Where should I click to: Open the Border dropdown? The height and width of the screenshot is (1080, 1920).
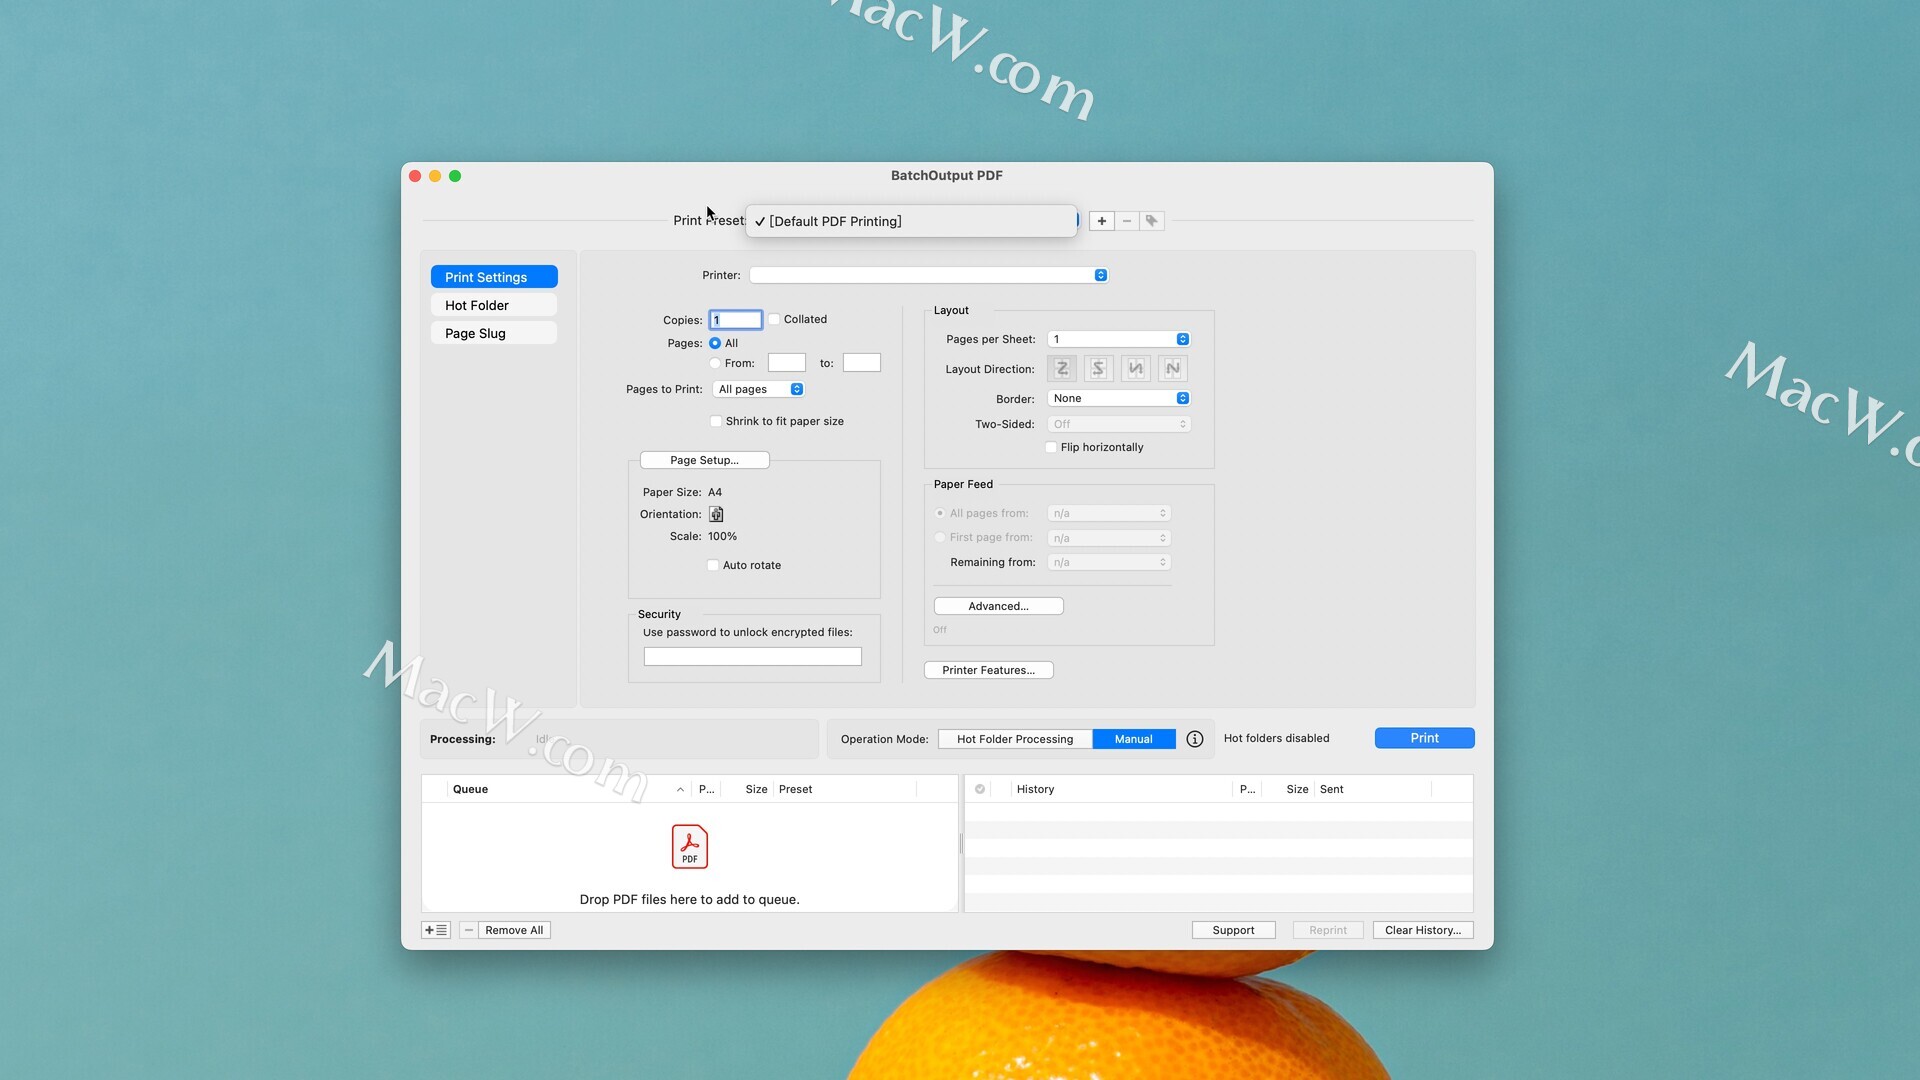click(x=1119, y=398)
